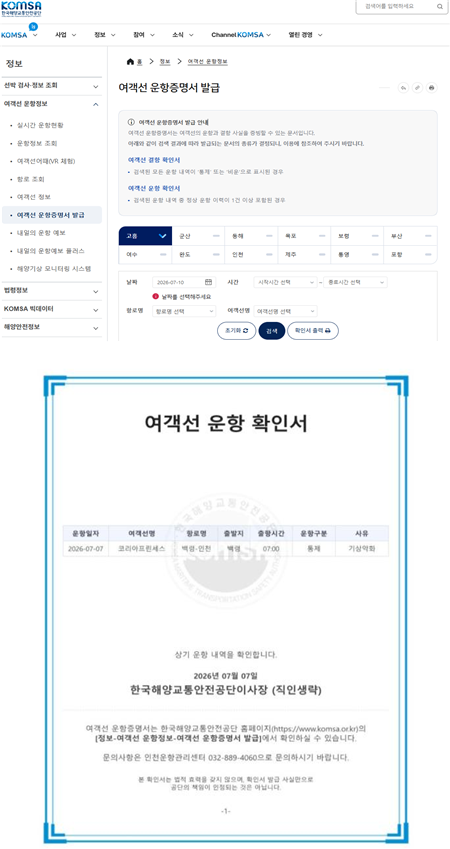Select the 제주 port tab
450x849 pixels.
click(x=304, y=254)
